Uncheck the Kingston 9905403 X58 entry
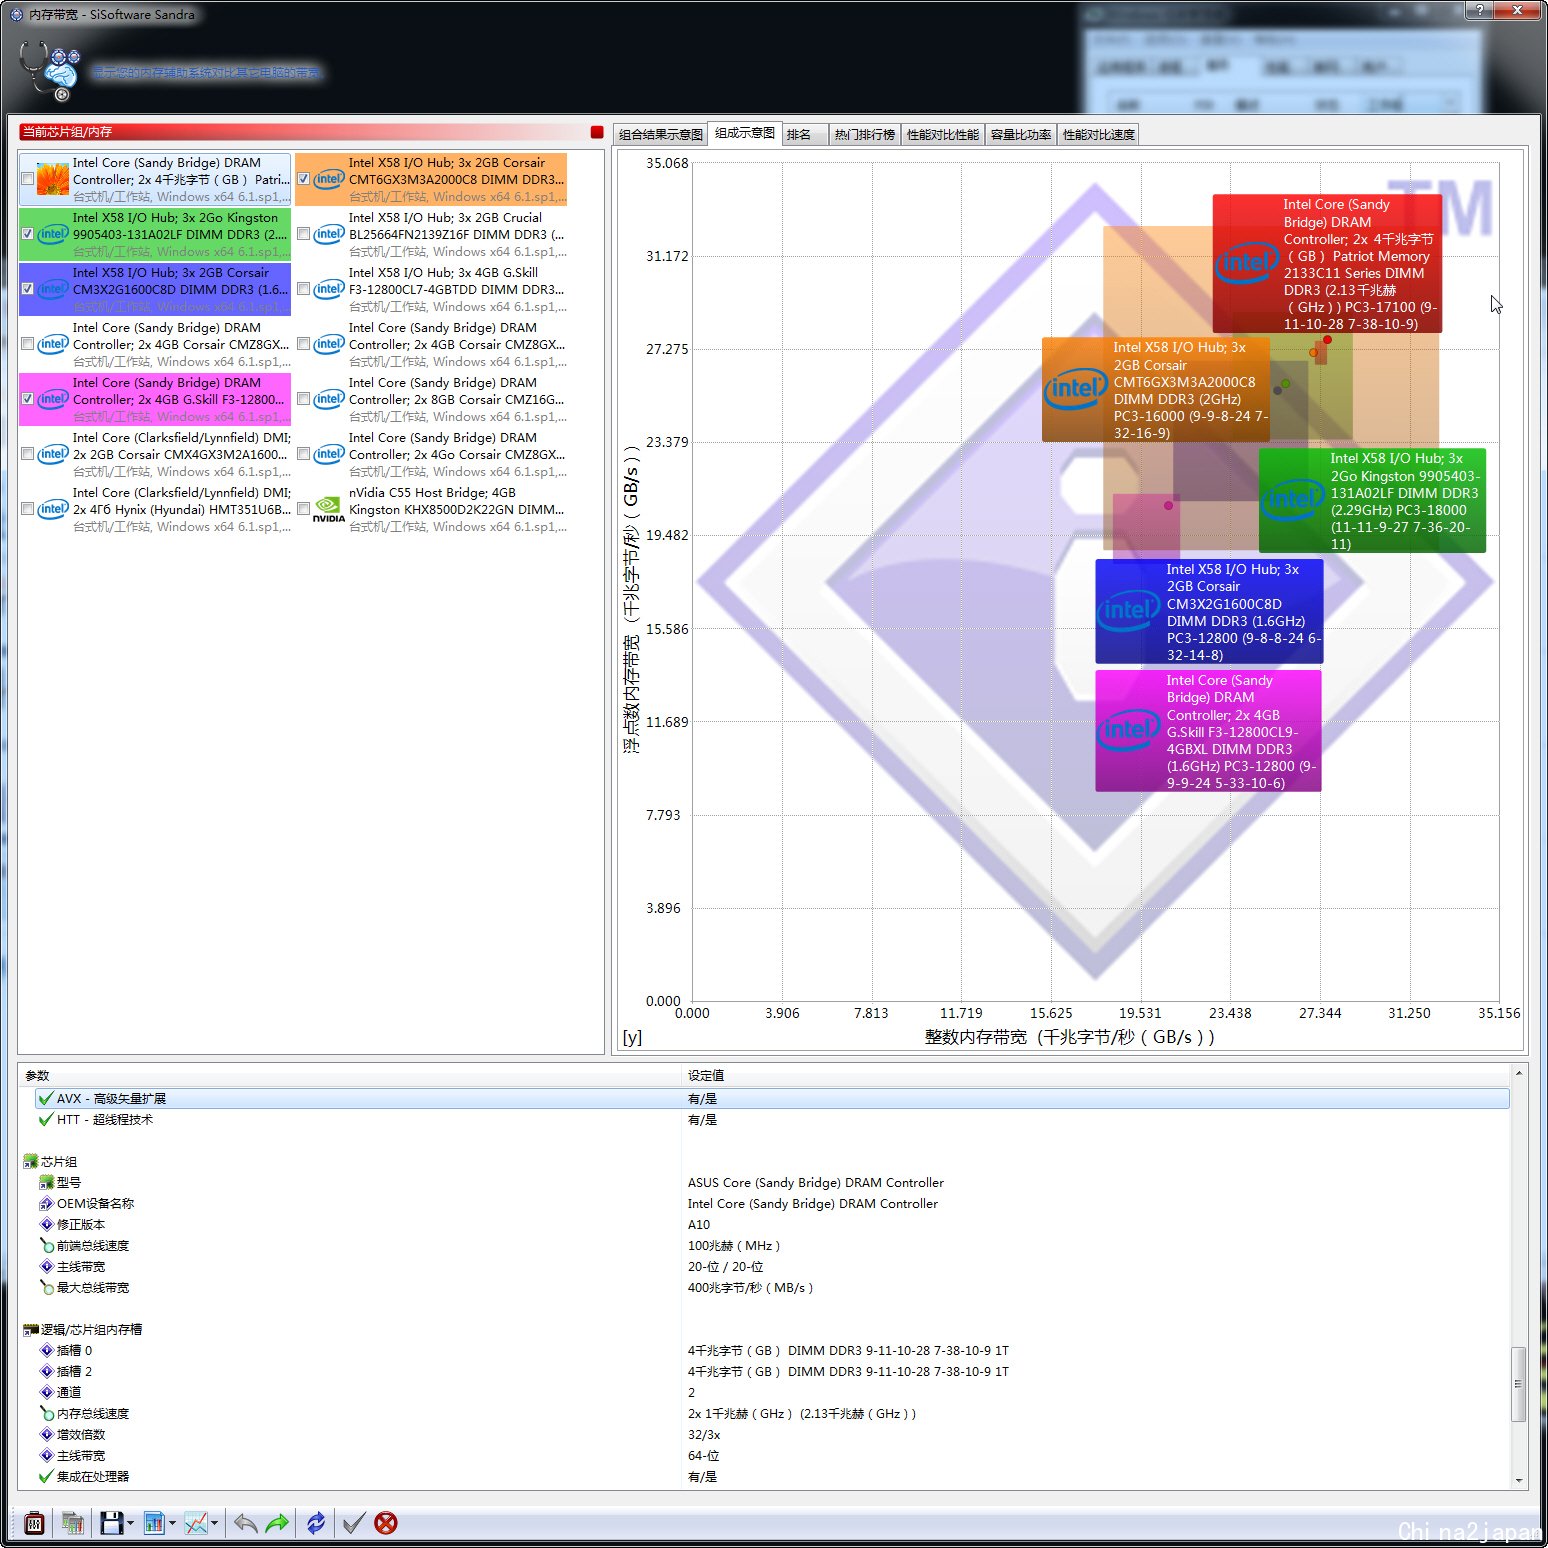Image resolution: width=1548 pixels, height=1548 pixels. [x=28, y=234]
